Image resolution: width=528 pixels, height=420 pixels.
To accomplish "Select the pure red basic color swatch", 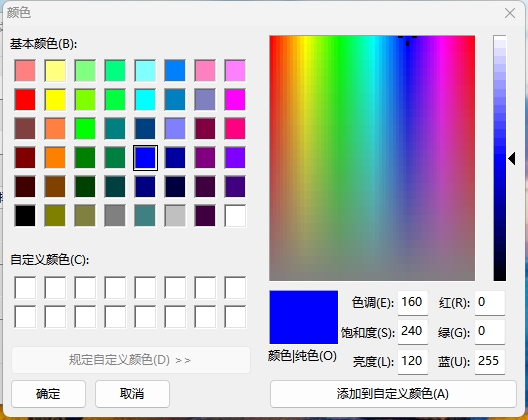I will point(25,100).
